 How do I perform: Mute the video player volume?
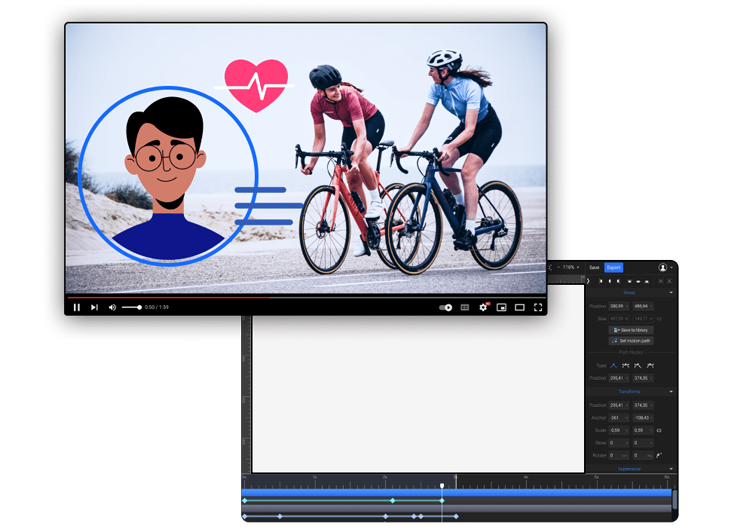tap(112, 307)
